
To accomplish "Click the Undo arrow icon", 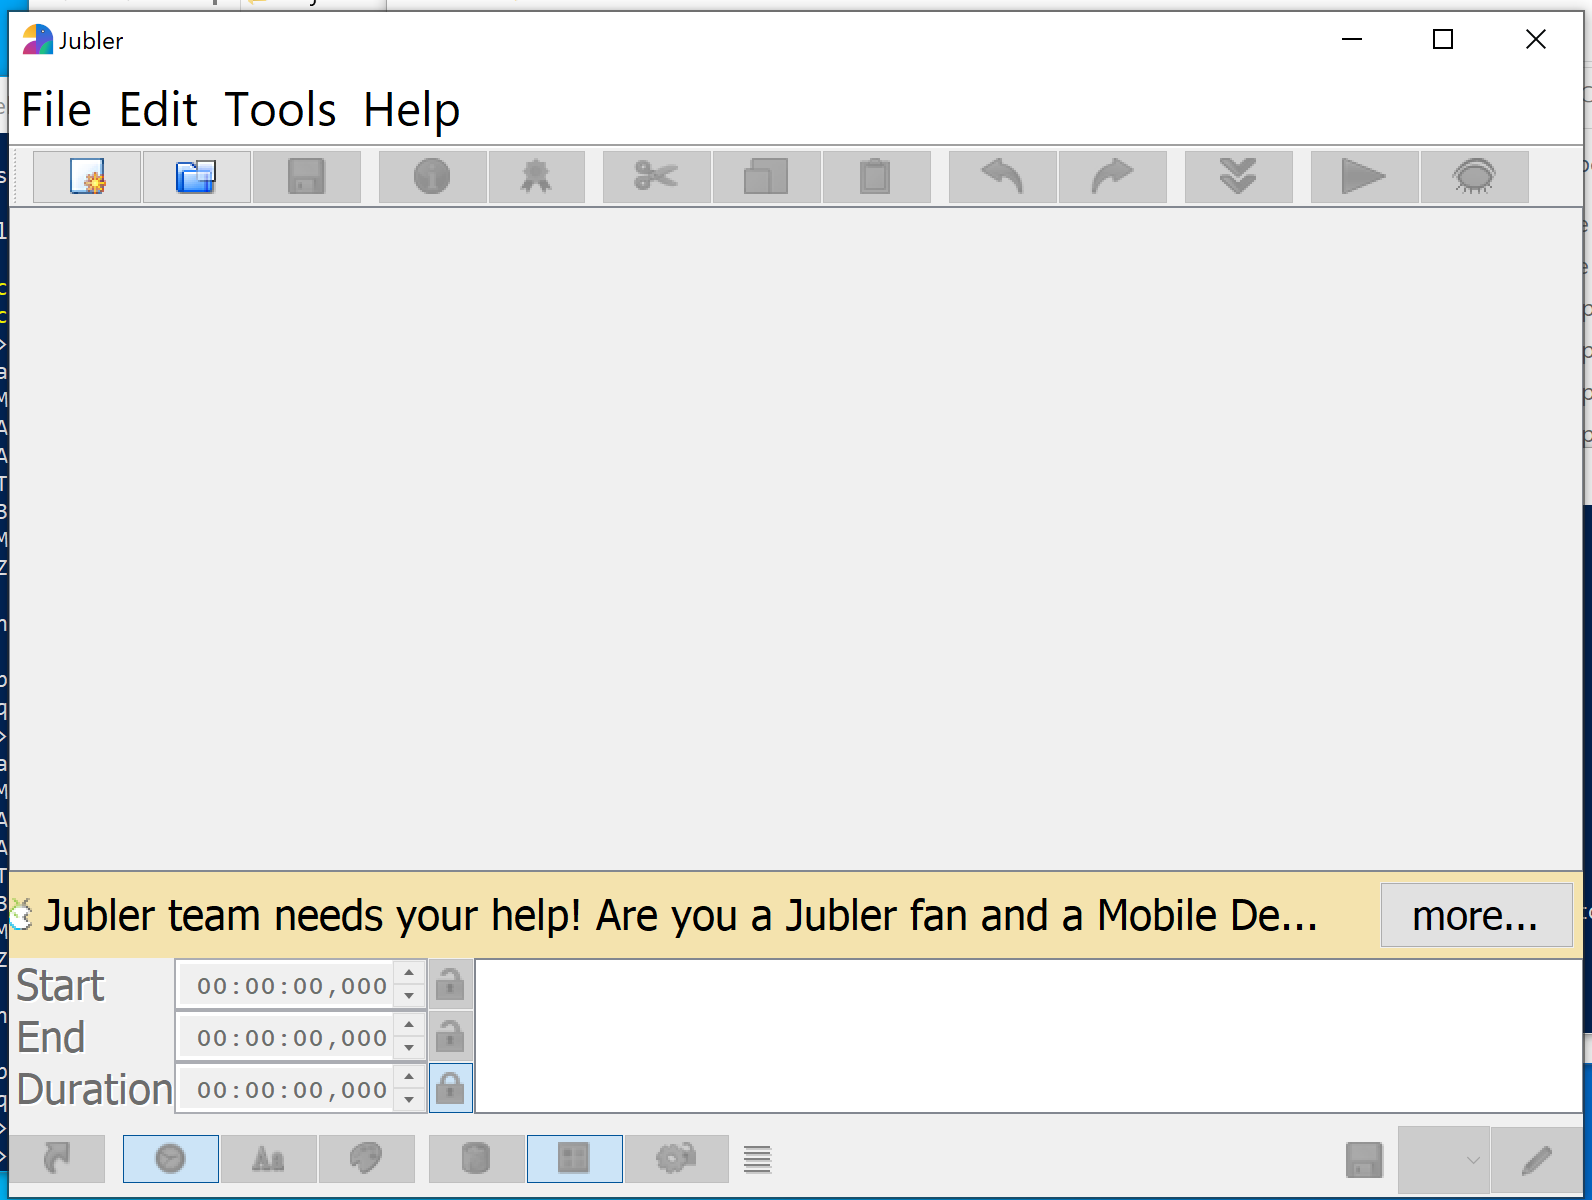I will tap(1002, 177).
